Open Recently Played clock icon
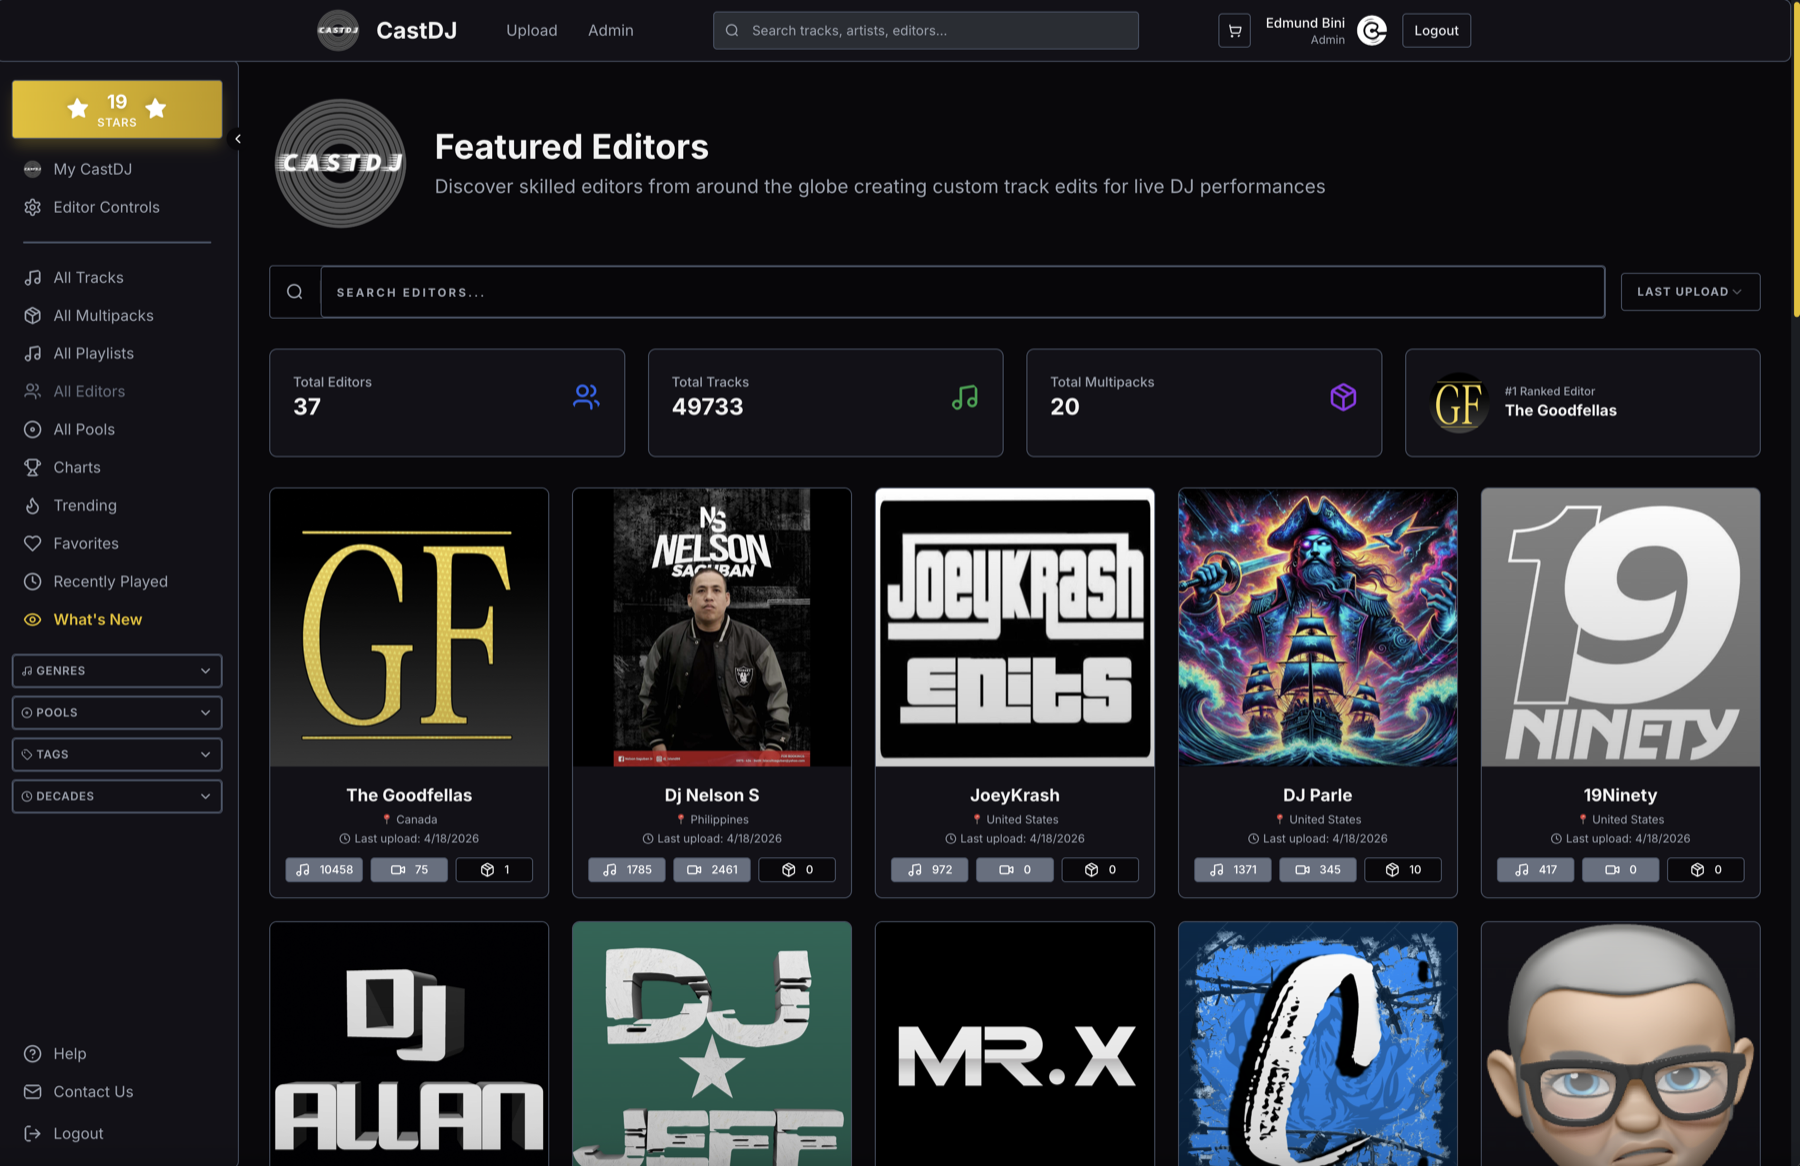Image resolution: width=1800 pixels, height=1166 pixels. (31, 581)
